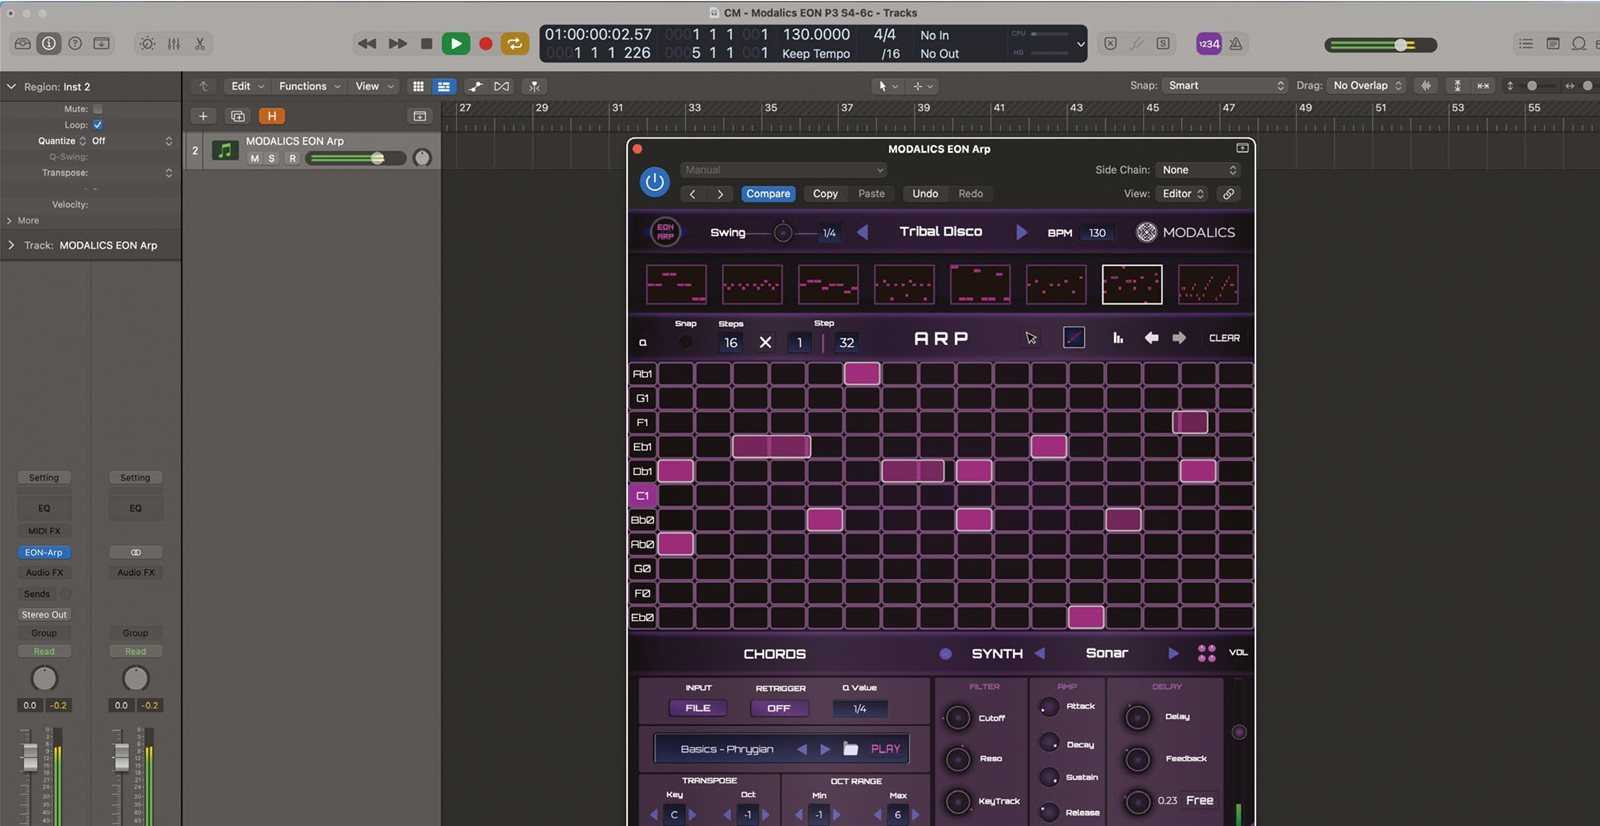Toggle Cycle mode yellow button
Image resolution: width=1600 pixels, height=826 pixels.
(514, 44)
